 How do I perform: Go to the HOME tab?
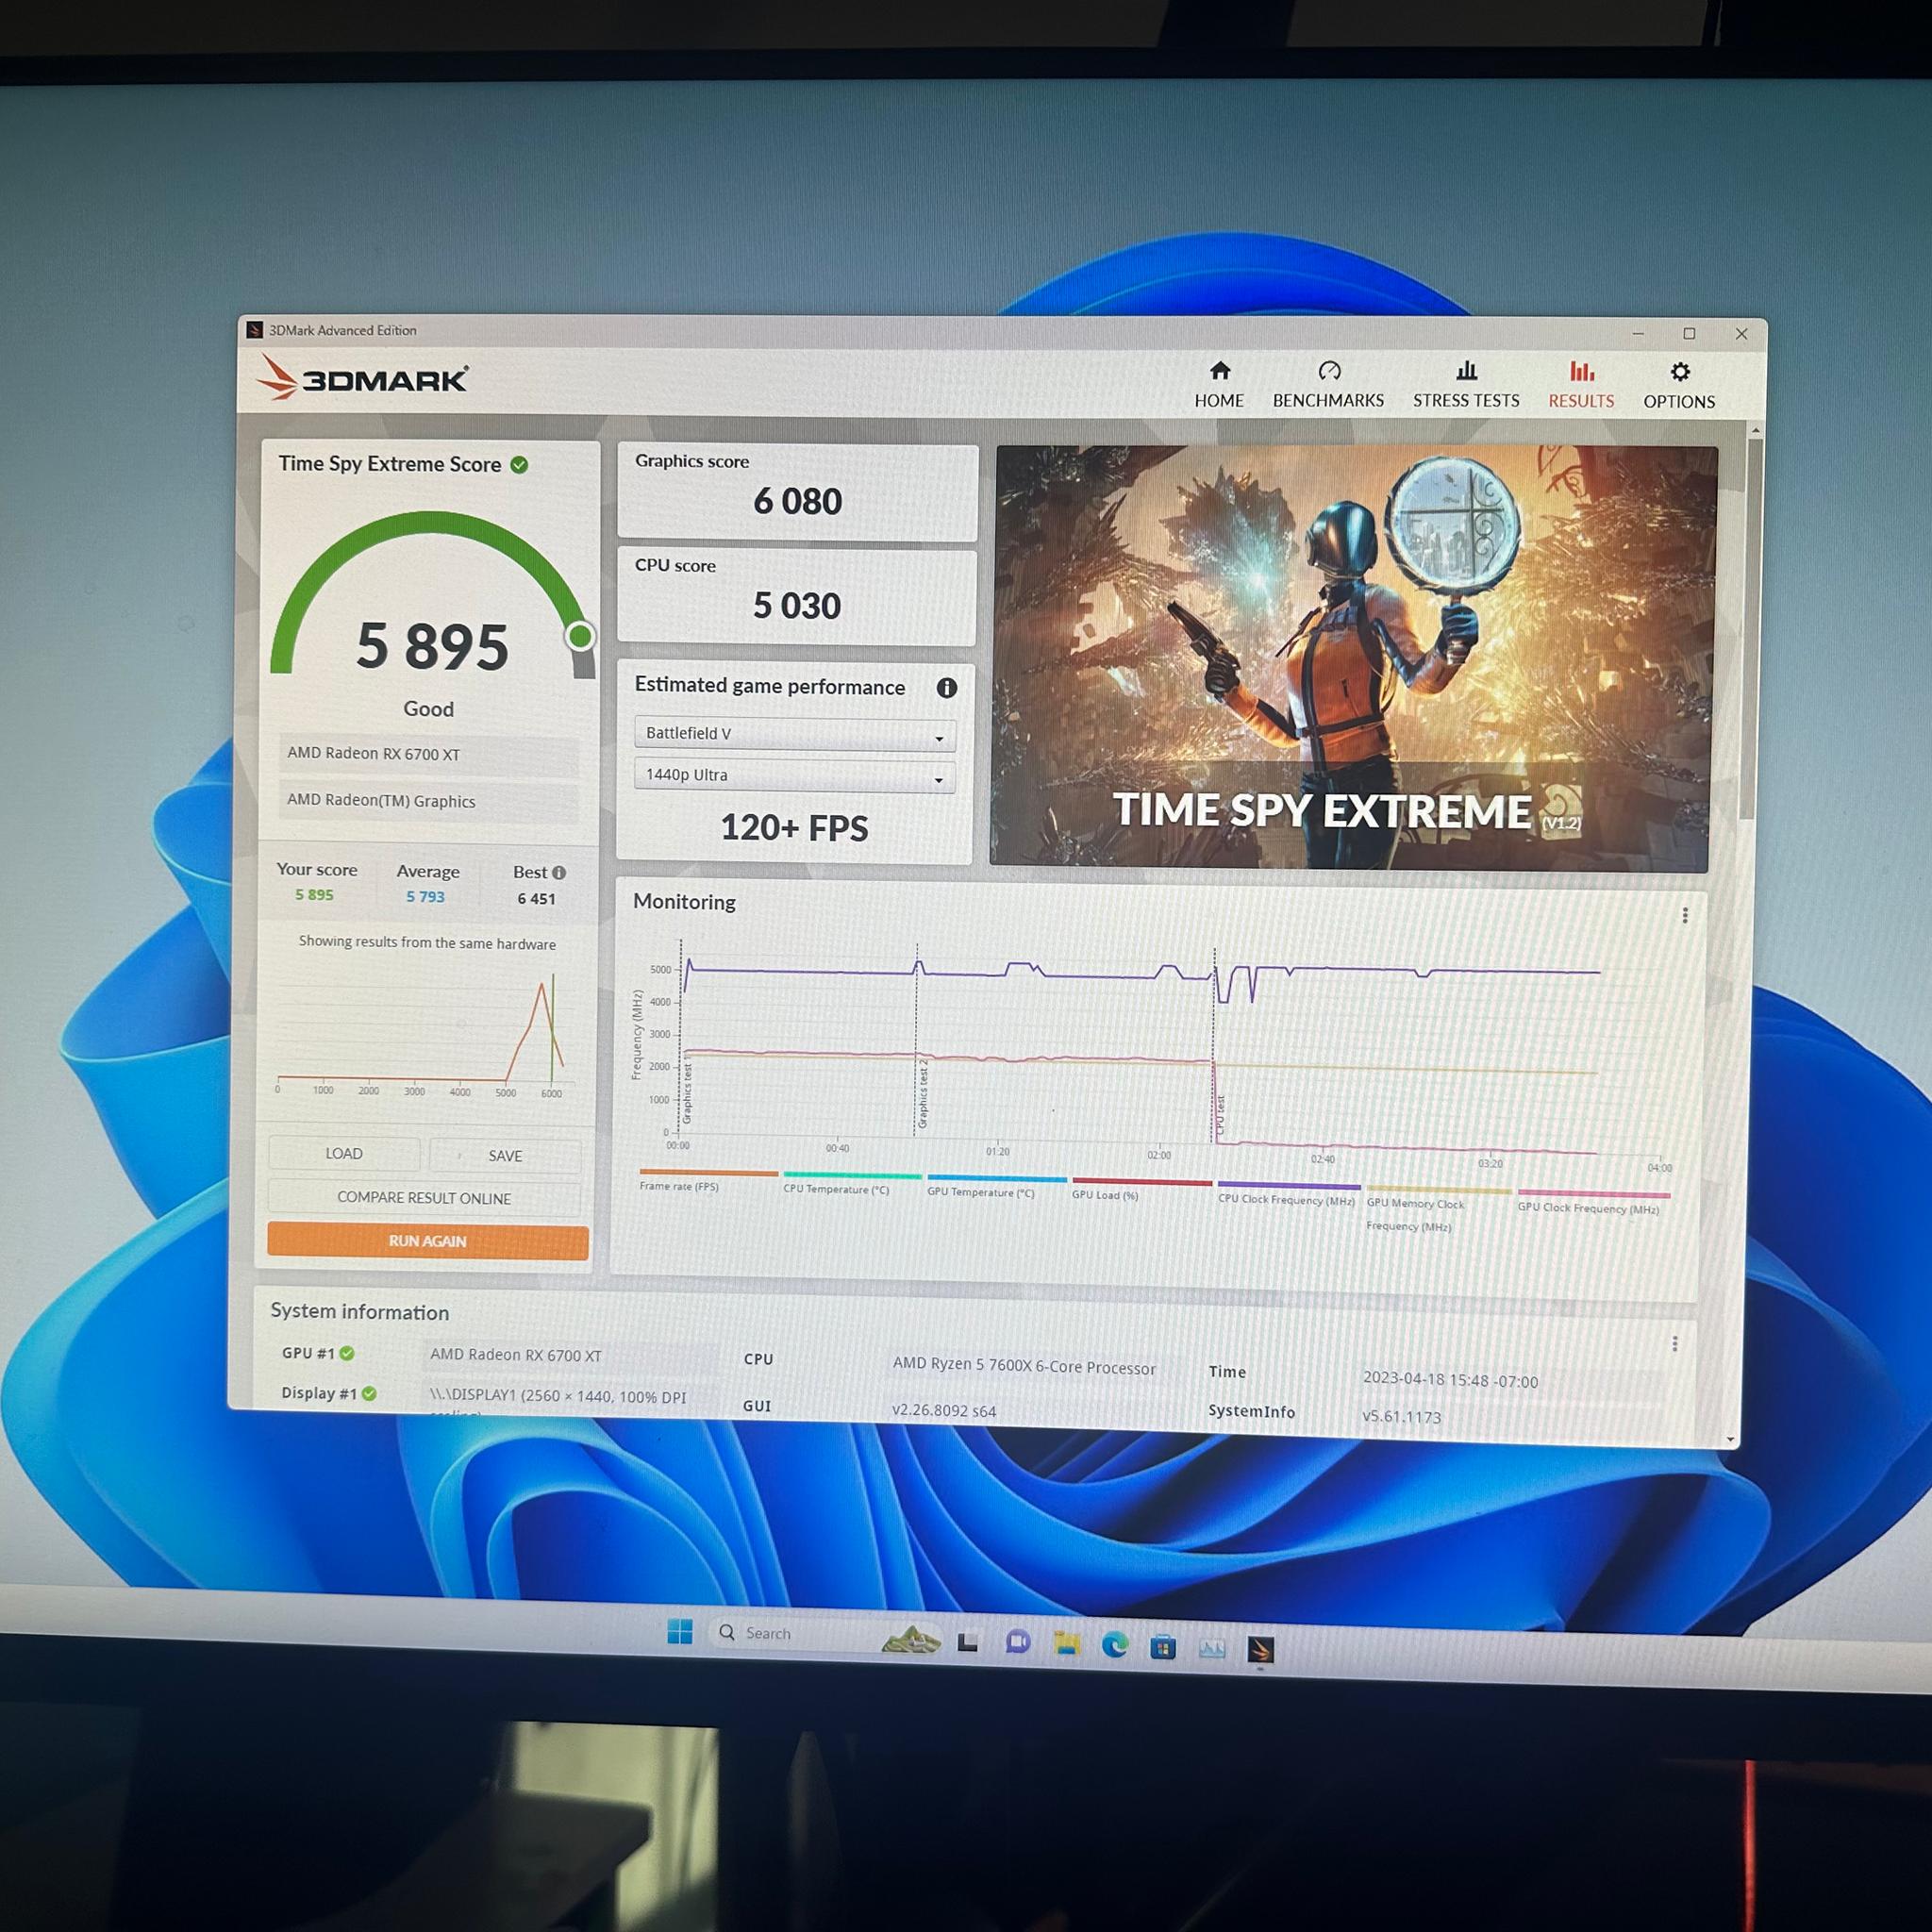pos(1219,385)
